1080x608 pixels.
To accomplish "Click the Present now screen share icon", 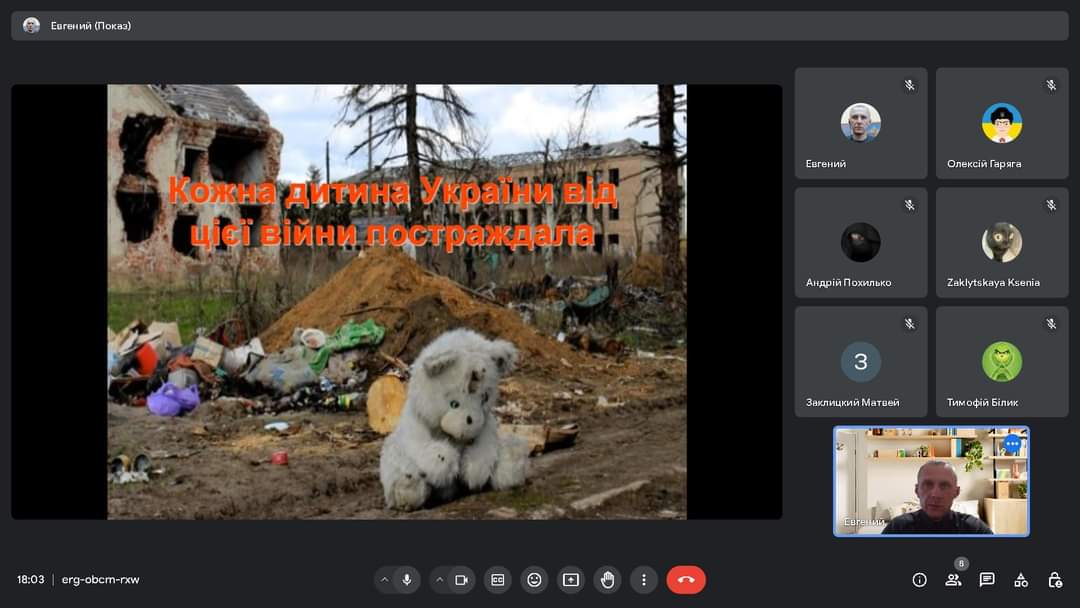I will 570,580.
